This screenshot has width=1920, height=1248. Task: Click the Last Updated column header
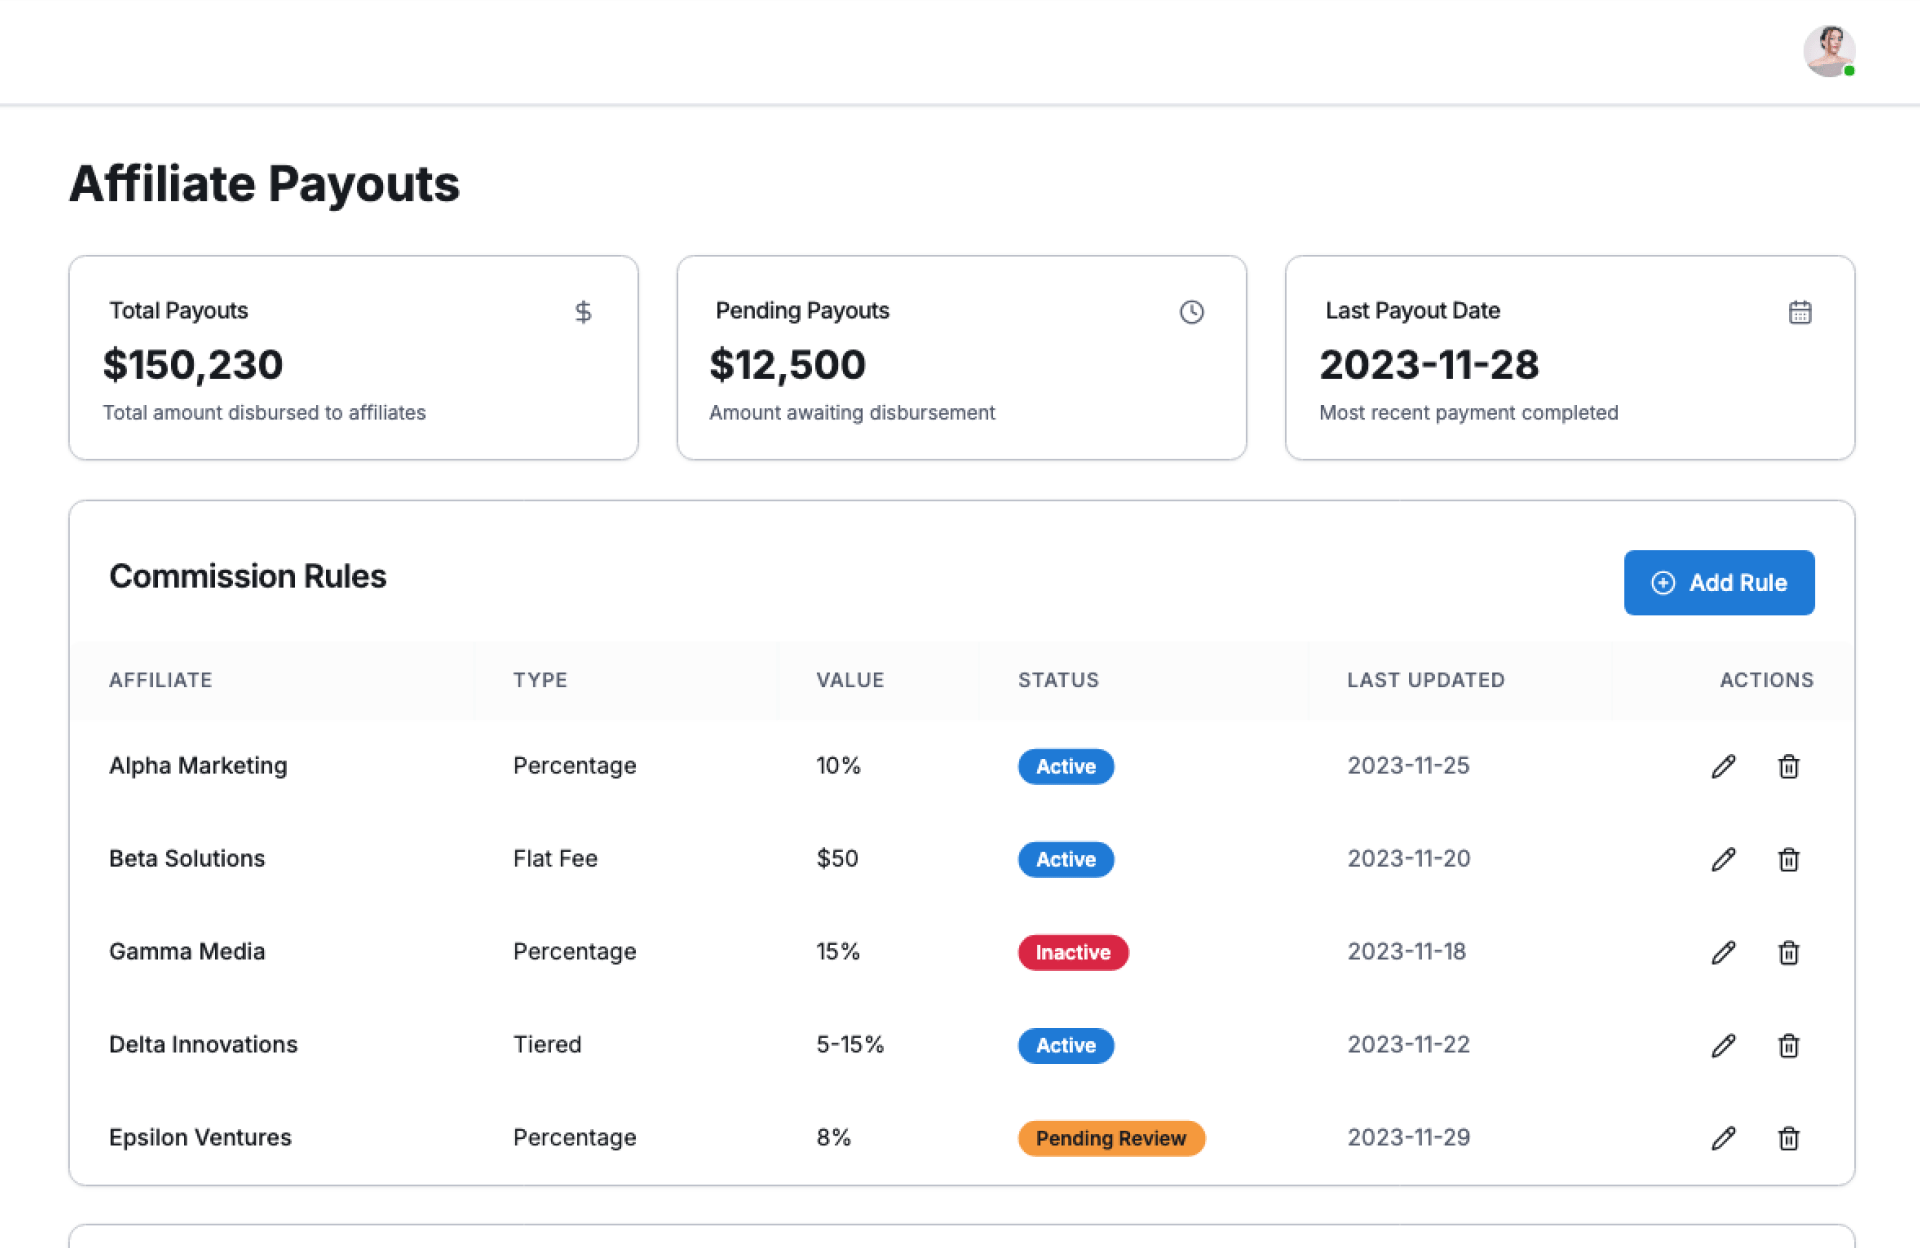point(1425,680)
